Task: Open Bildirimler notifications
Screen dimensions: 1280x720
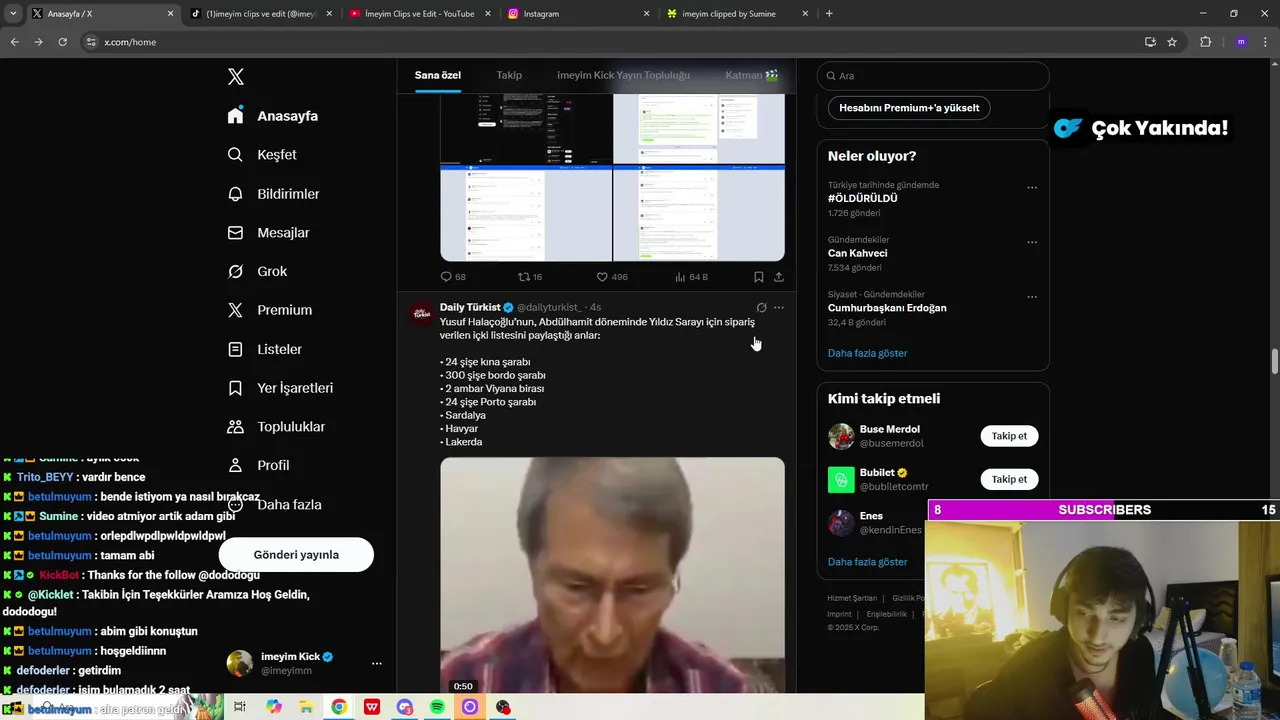Action: pyautogui.click(x=273, y=194)
